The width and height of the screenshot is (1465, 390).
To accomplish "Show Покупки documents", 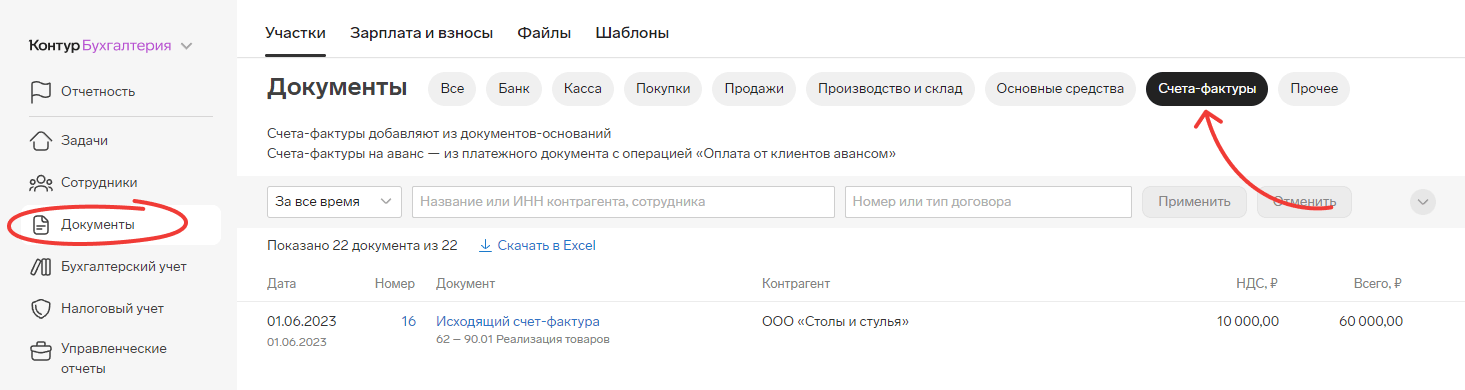I will [663, 89].
